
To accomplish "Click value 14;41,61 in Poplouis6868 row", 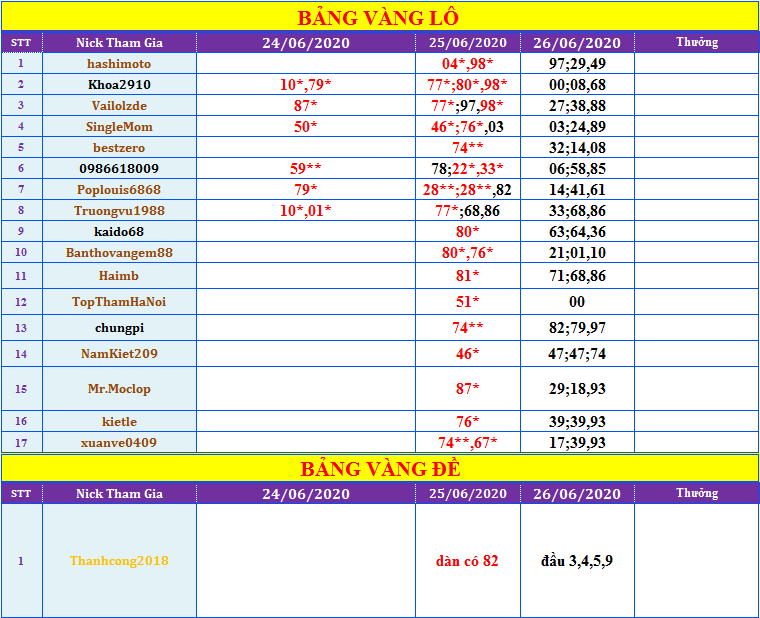I will click(577, 190).
